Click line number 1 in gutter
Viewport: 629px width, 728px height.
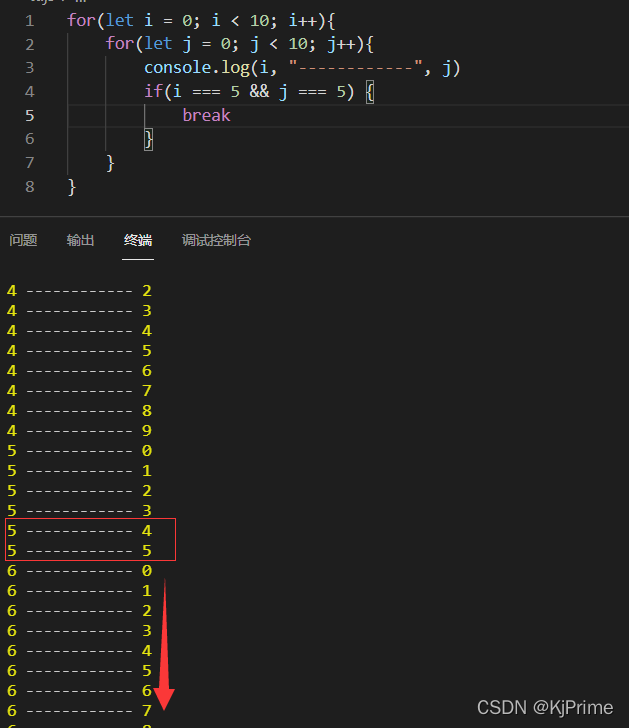point(30,21)
